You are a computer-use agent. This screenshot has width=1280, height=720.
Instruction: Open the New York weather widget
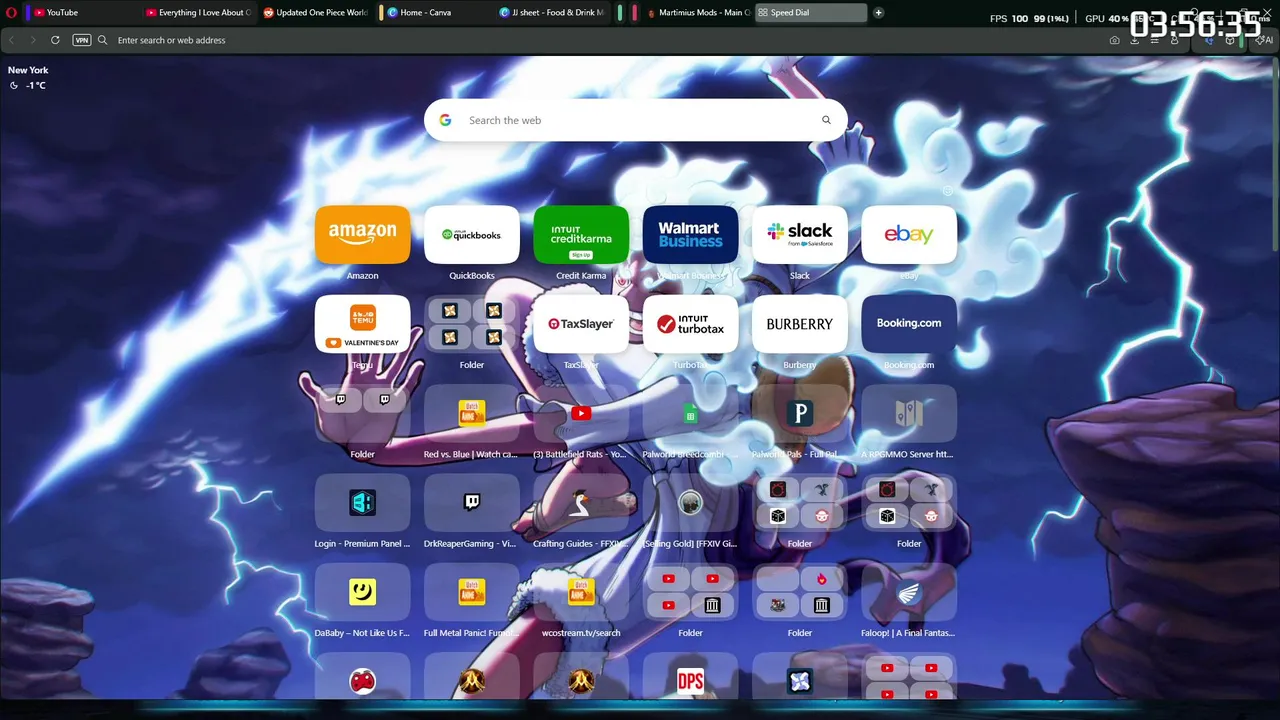[28, 77]
